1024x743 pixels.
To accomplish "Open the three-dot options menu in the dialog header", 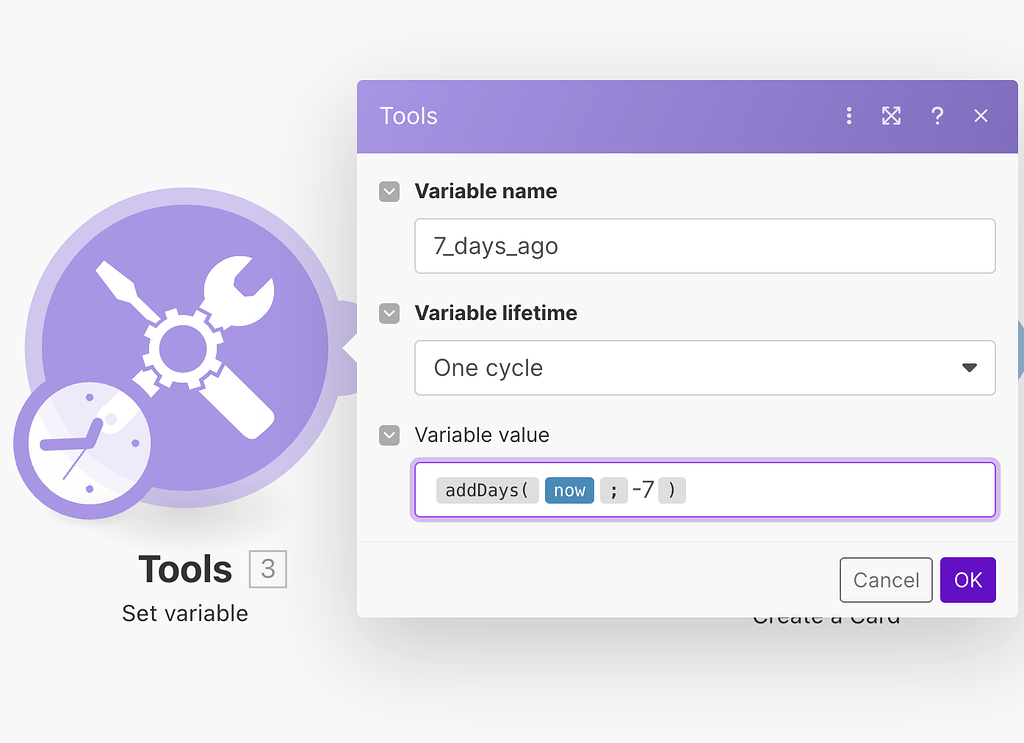I will tap(849, 116).
